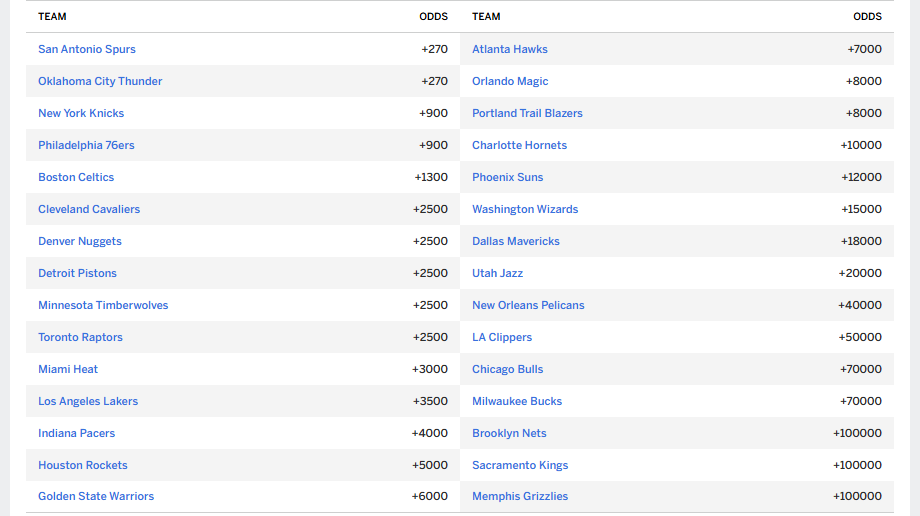Click the +40000 odds for Pelicans
Screen dimensions: 920x516
tap(860, 305)
